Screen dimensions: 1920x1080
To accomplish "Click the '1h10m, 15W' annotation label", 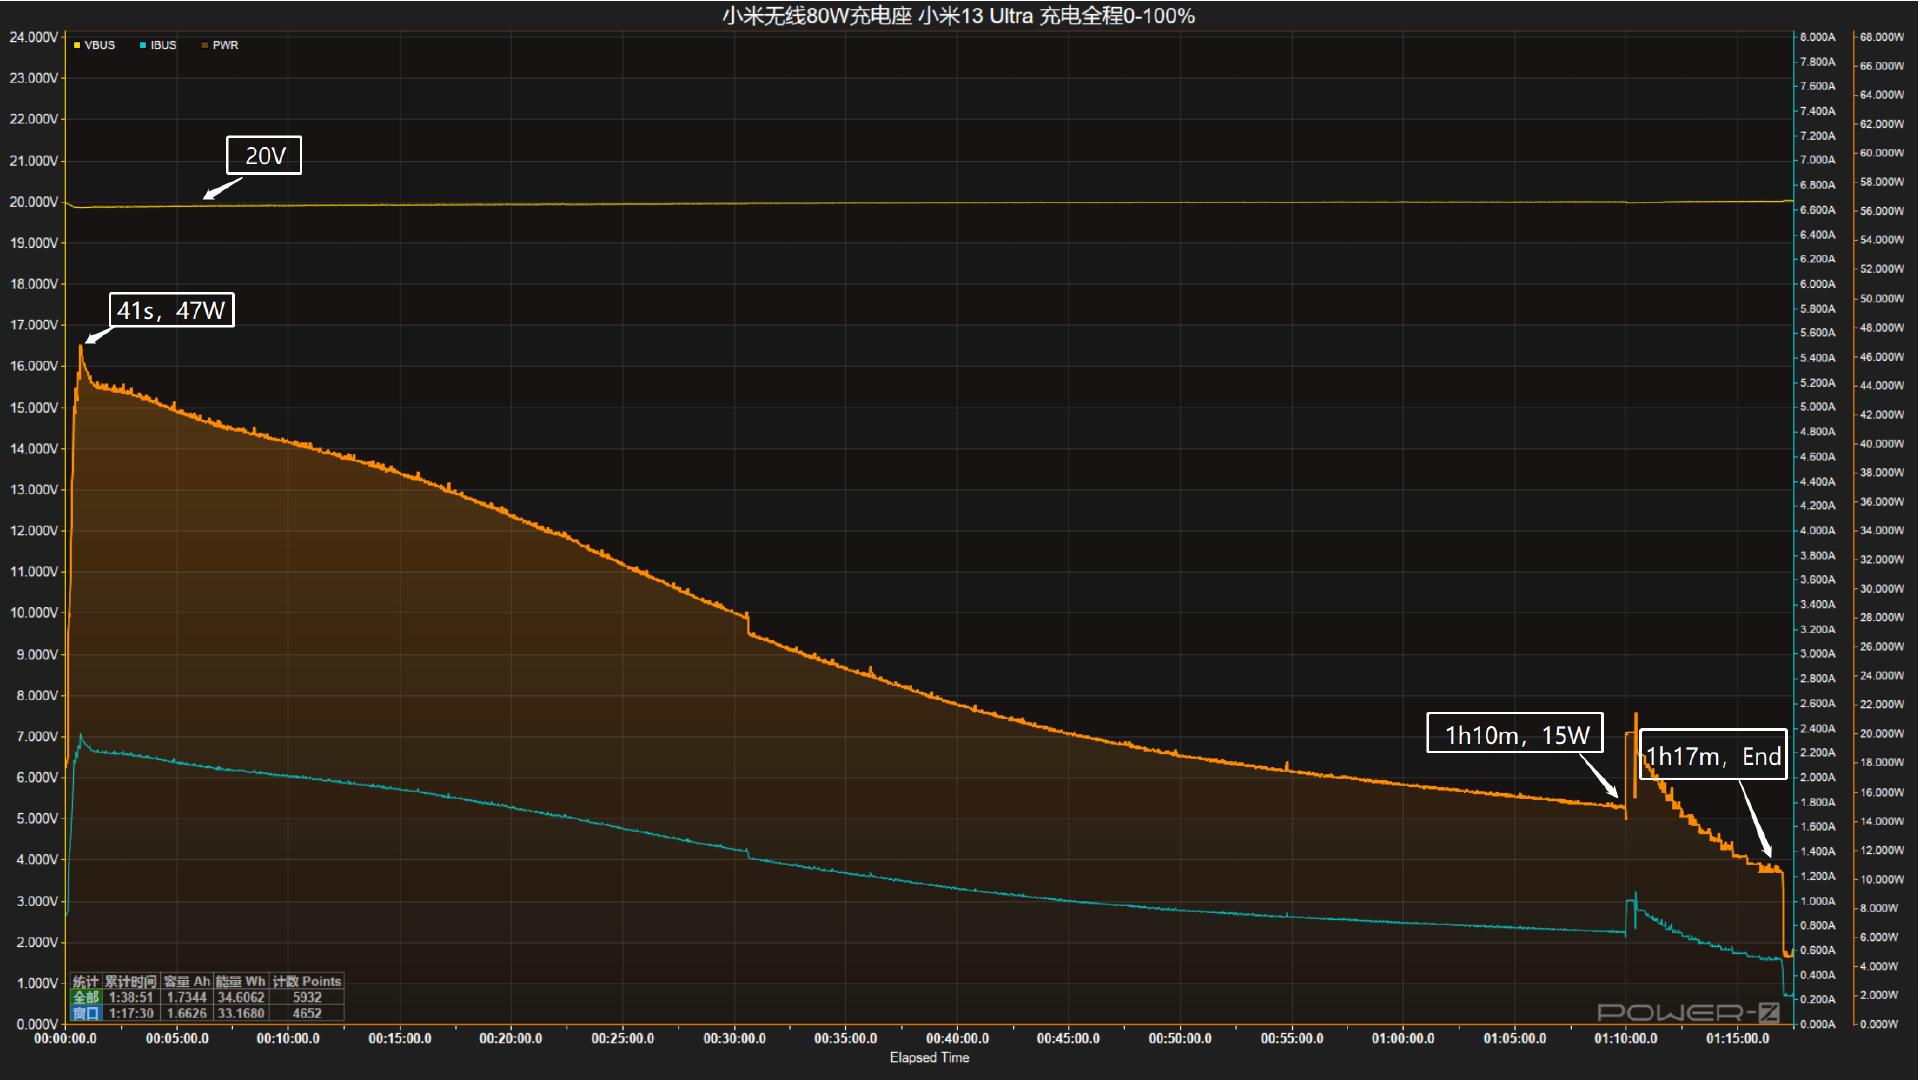I will (x=1515, y=735).
